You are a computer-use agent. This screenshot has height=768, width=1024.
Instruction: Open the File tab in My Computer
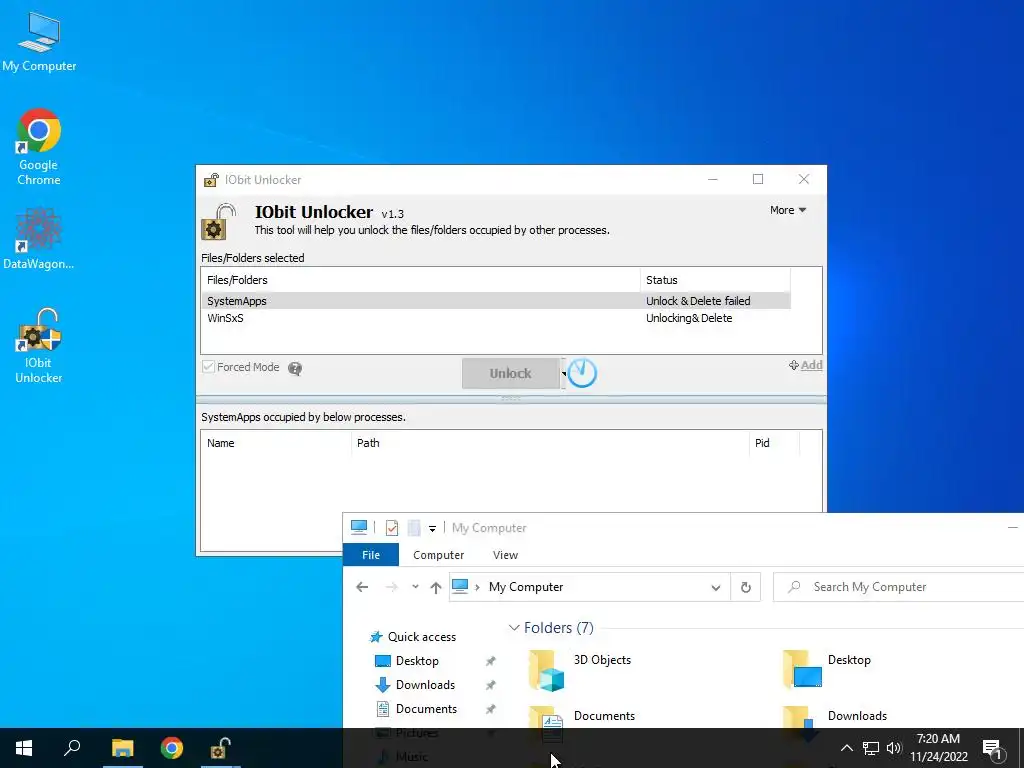click(x=371, y=554)
